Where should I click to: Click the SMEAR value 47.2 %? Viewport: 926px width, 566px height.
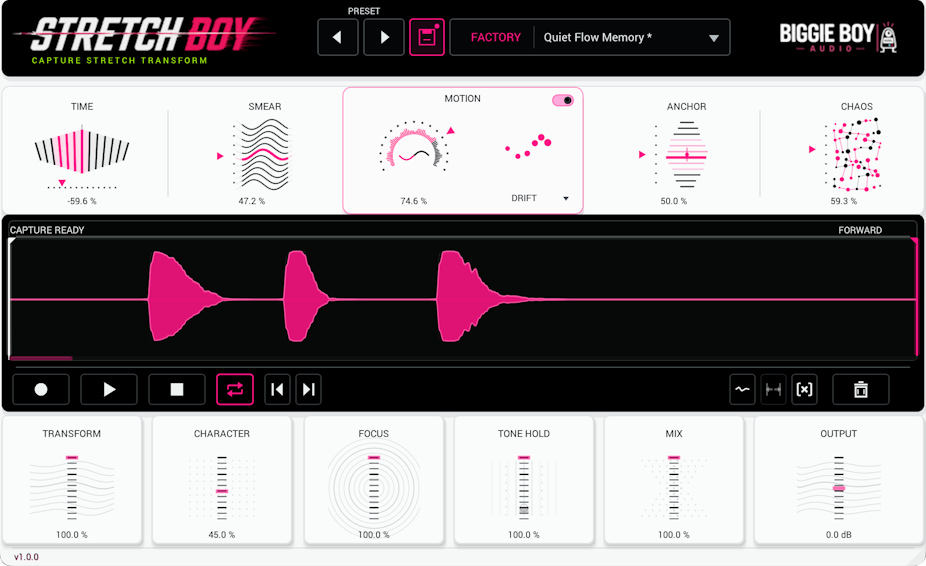(x=252, y=201)
